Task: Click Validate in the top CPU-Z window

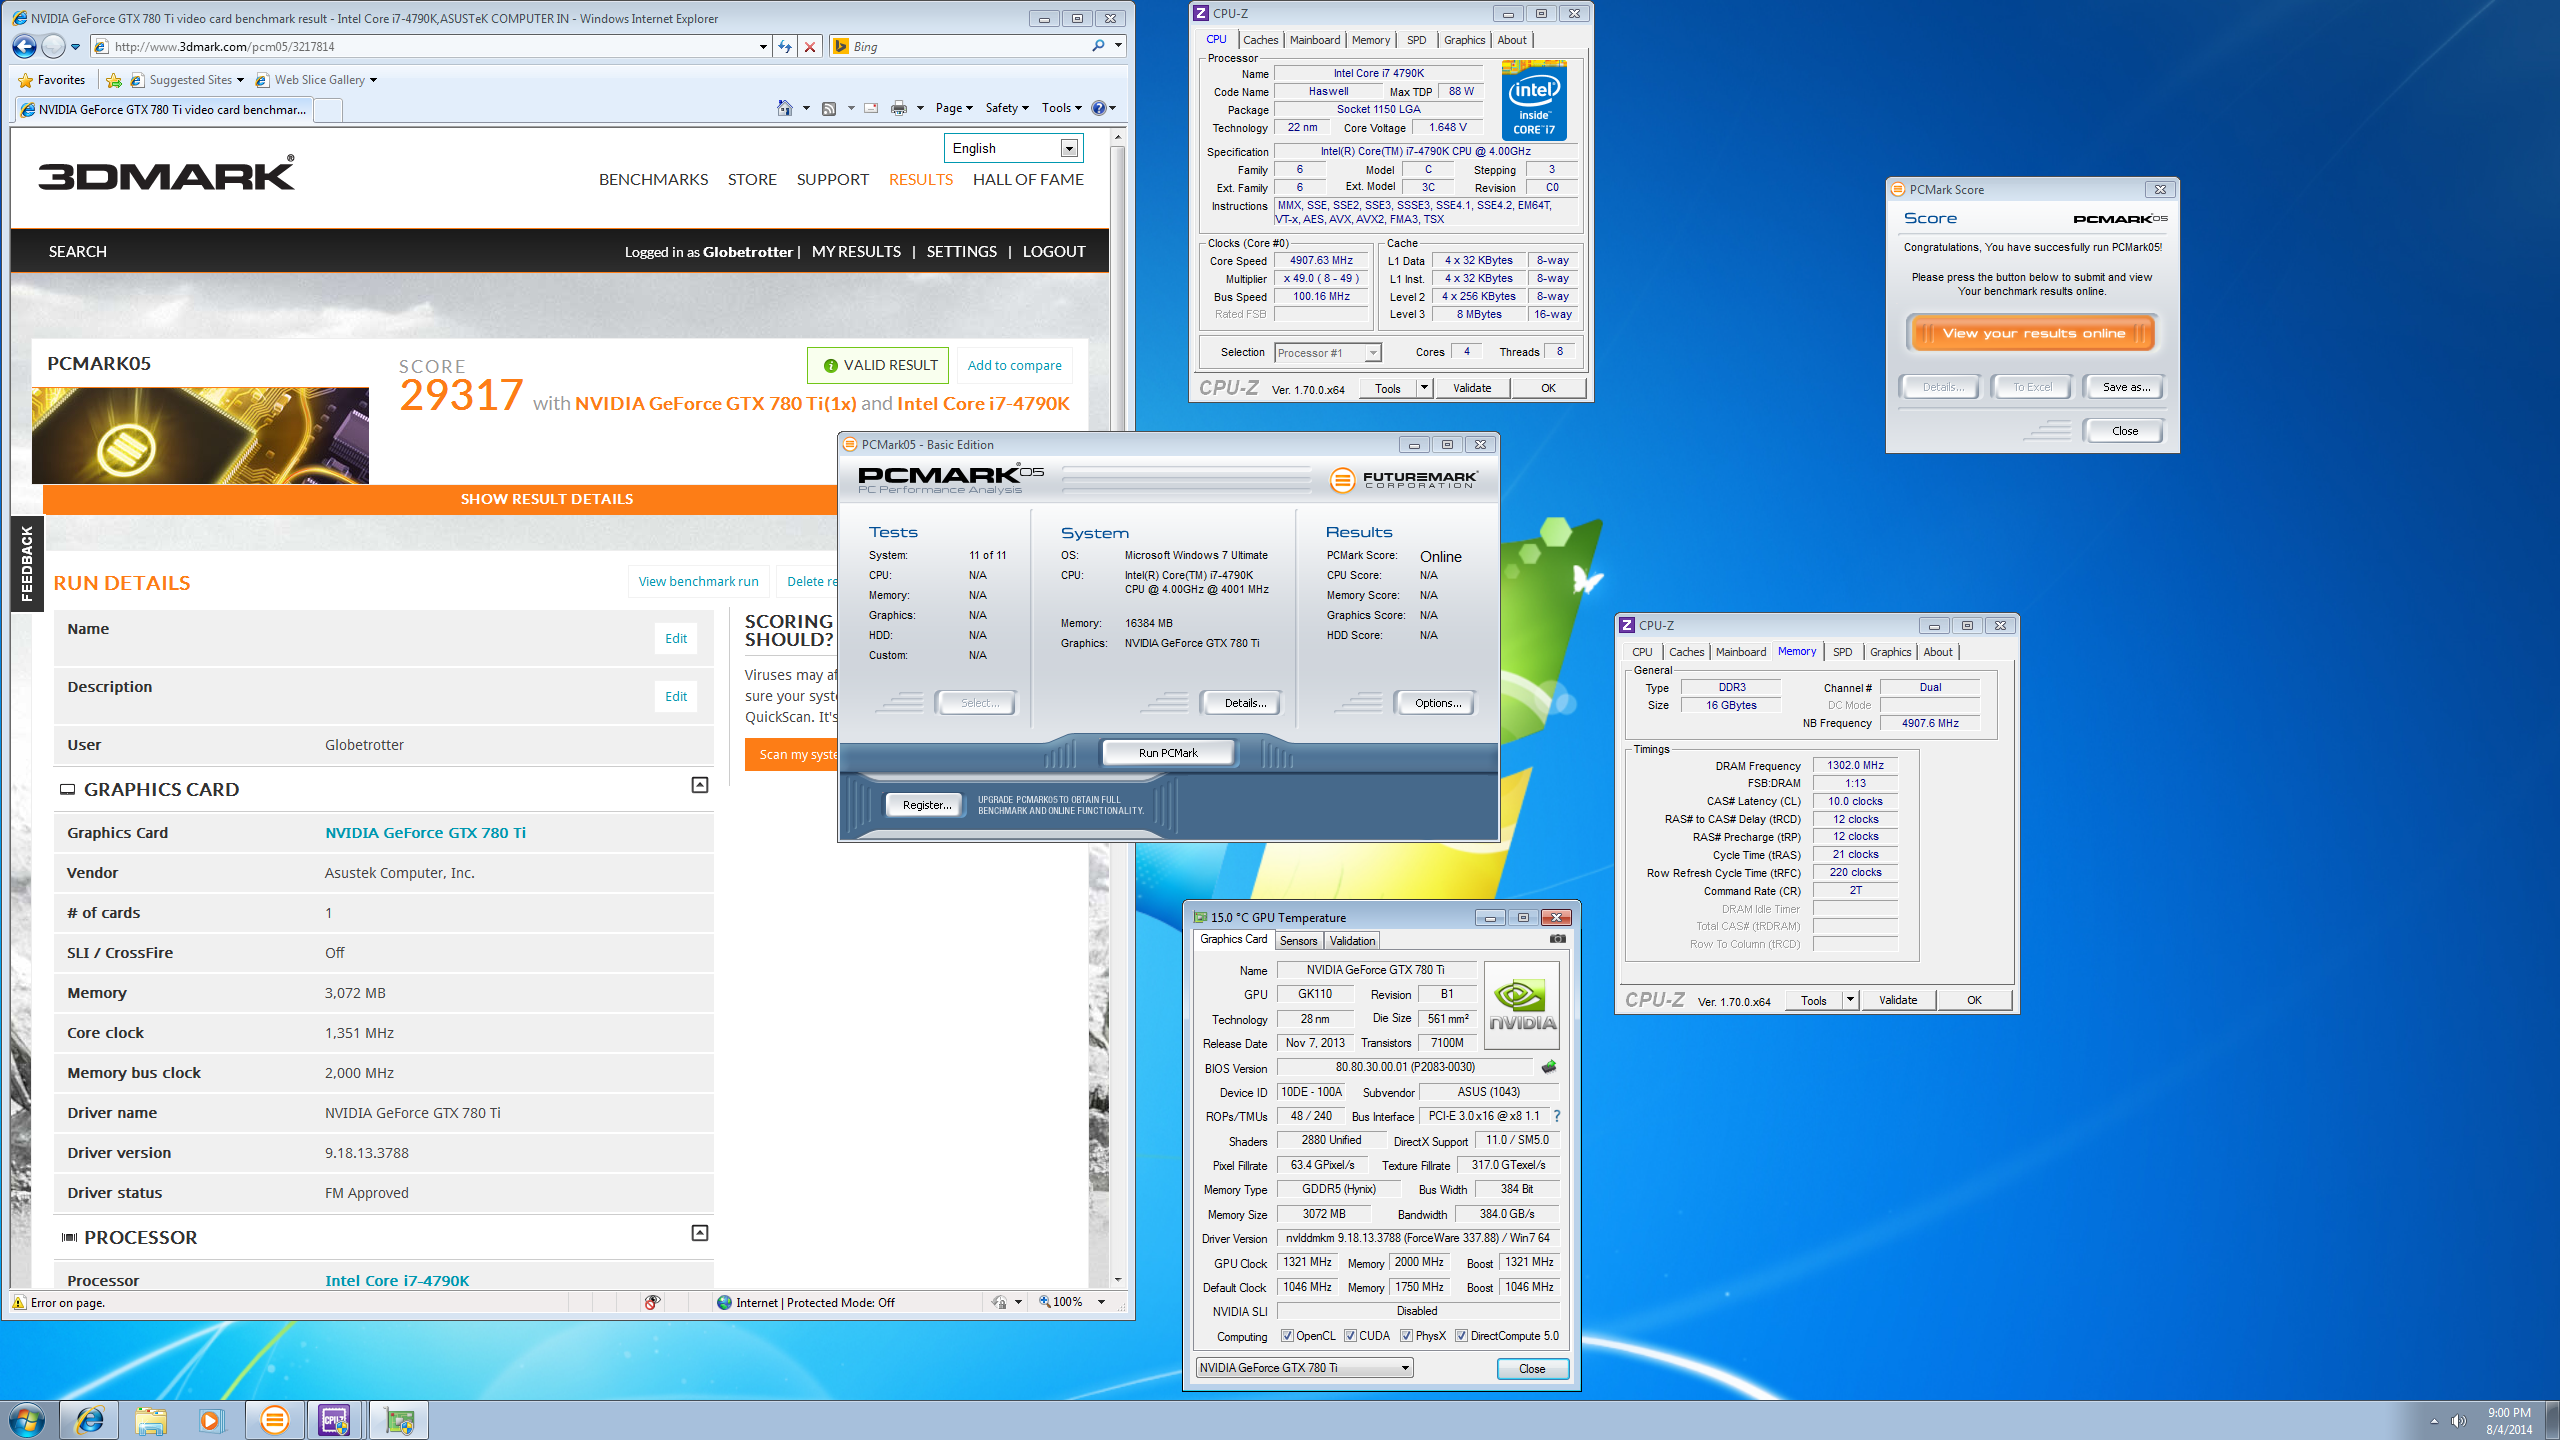Action: coord(1472,388)
